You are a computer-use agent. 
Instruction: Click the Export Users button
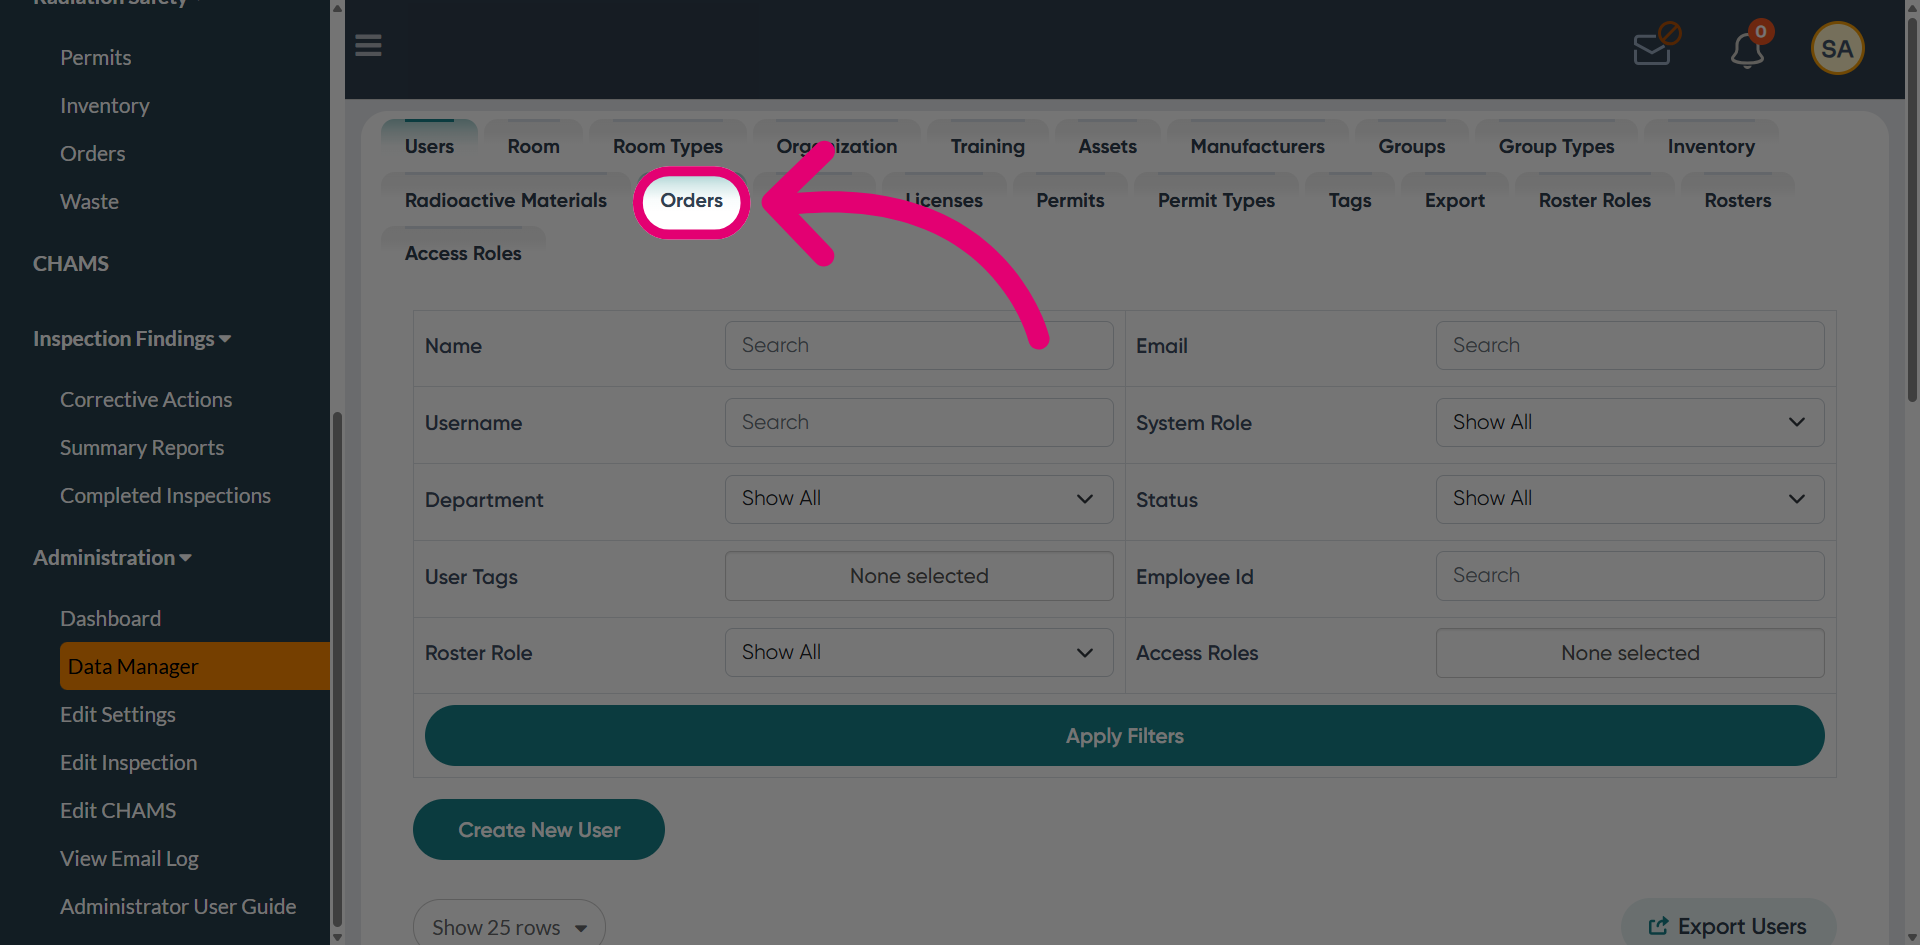click(x=1728, y=926)
